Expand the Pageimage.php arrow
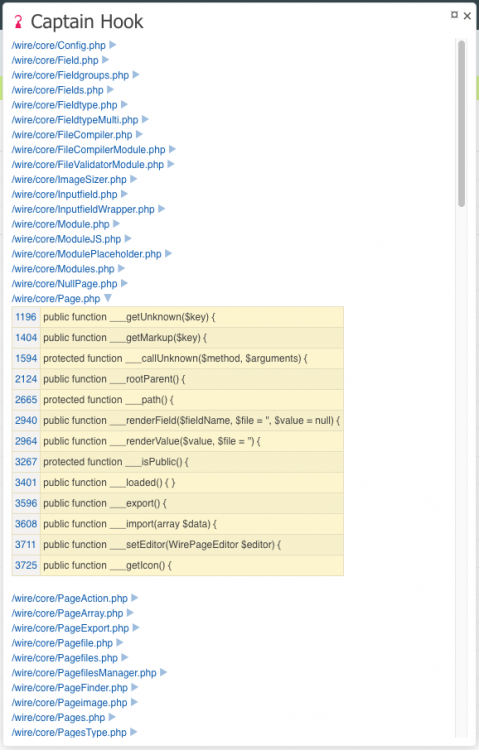The image size is (479, 750). coord(134,702)
